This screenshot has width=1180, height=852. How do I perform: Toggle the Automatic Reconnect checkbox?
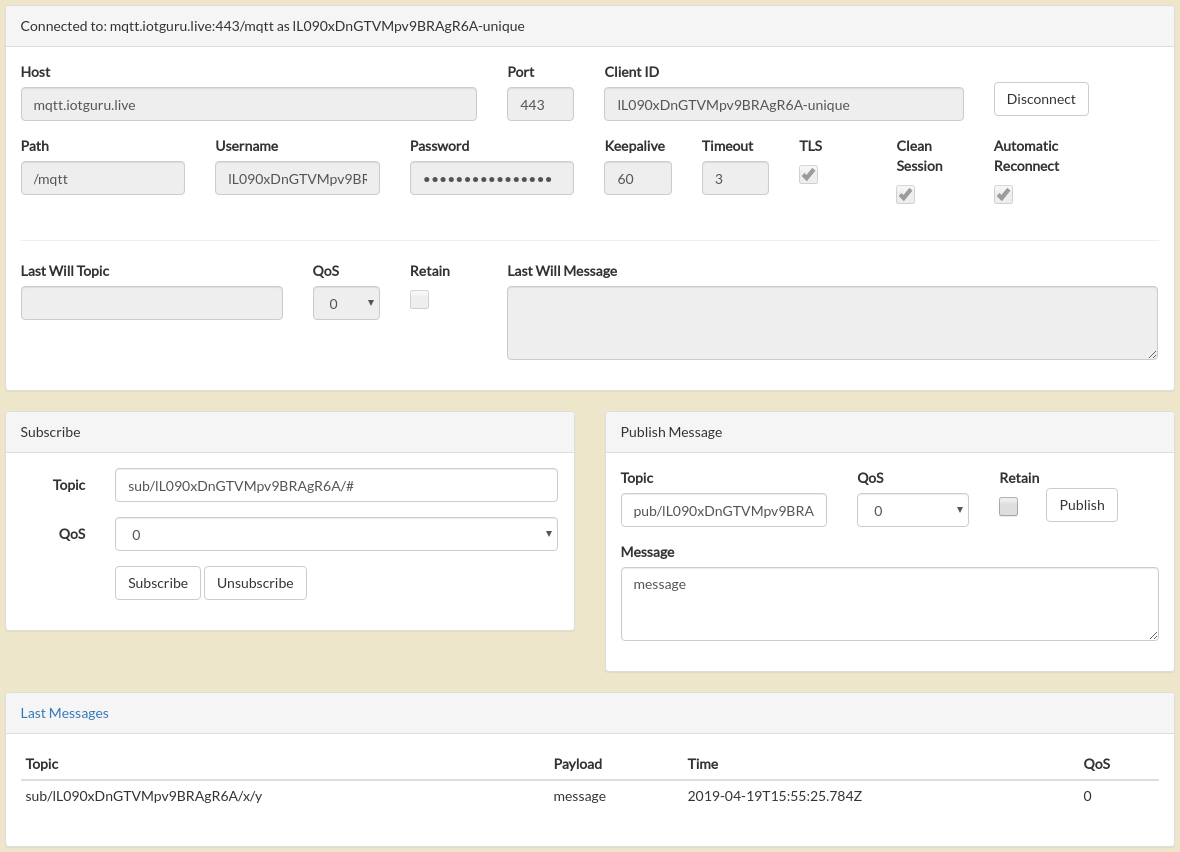[1003, 195]
